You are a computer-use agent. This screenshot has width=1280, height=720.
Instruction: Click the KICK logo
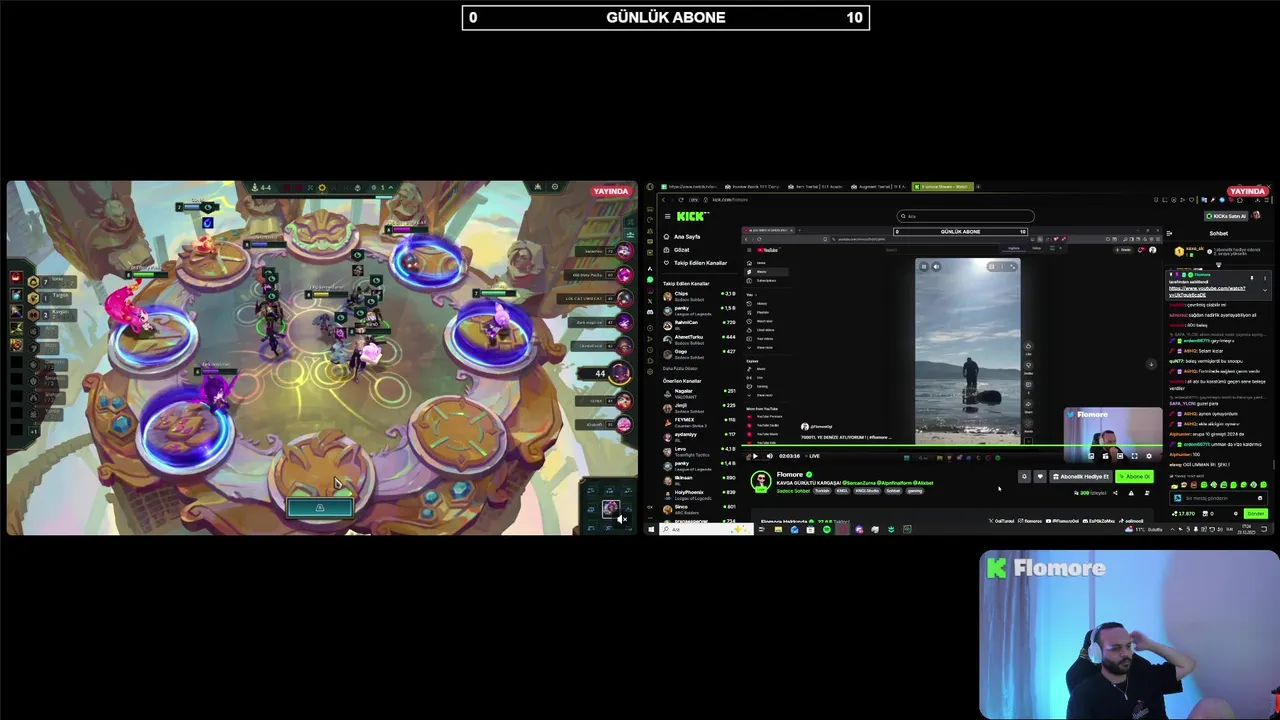point(692,216)
